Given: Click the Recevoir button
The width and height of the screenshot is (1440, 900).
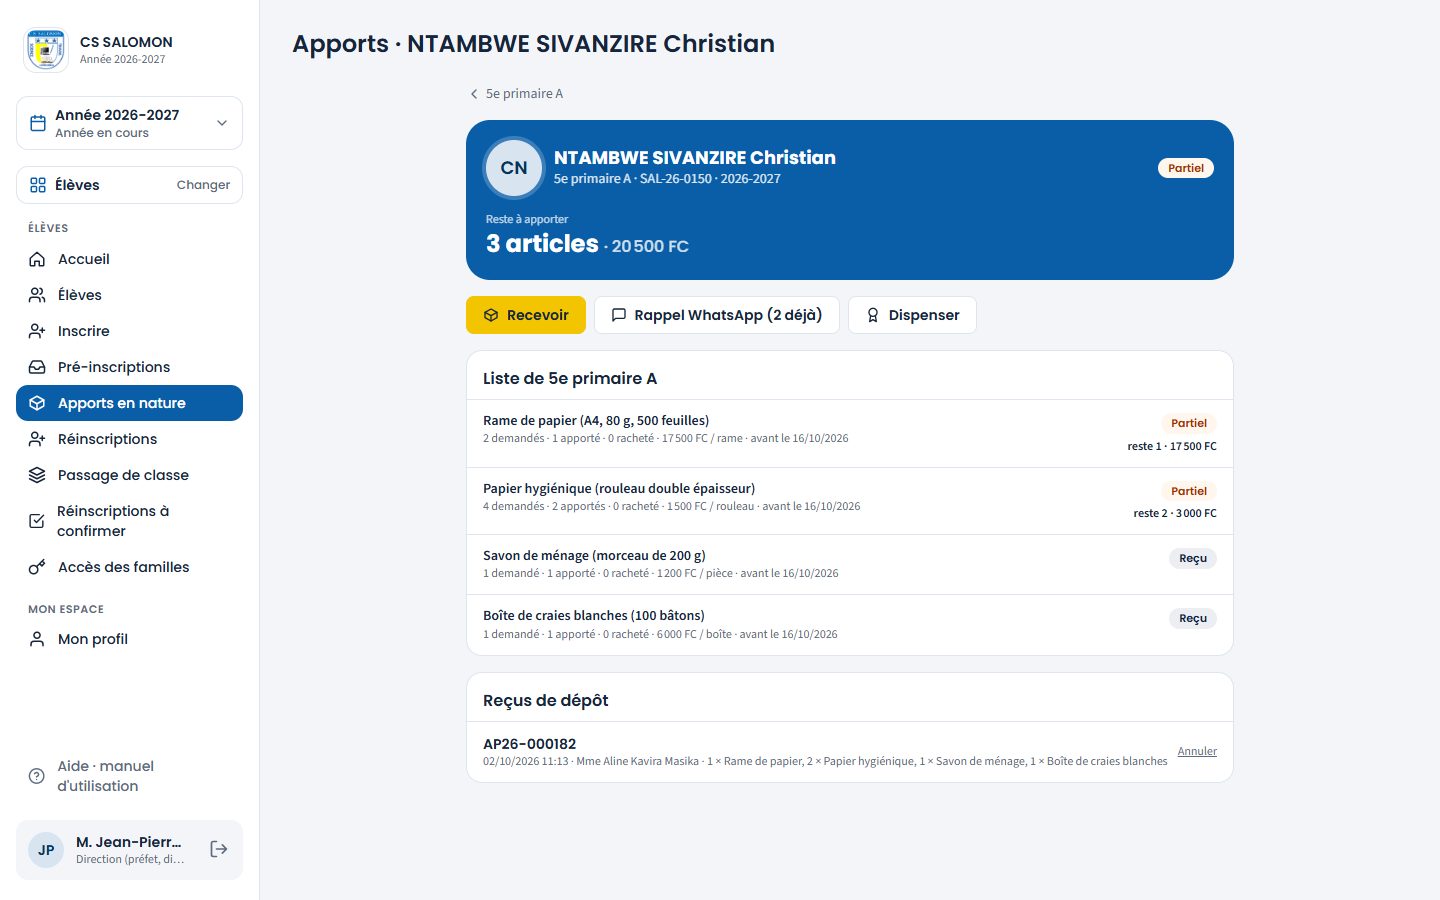Looking at the screenshot, I should coord(526,315).
